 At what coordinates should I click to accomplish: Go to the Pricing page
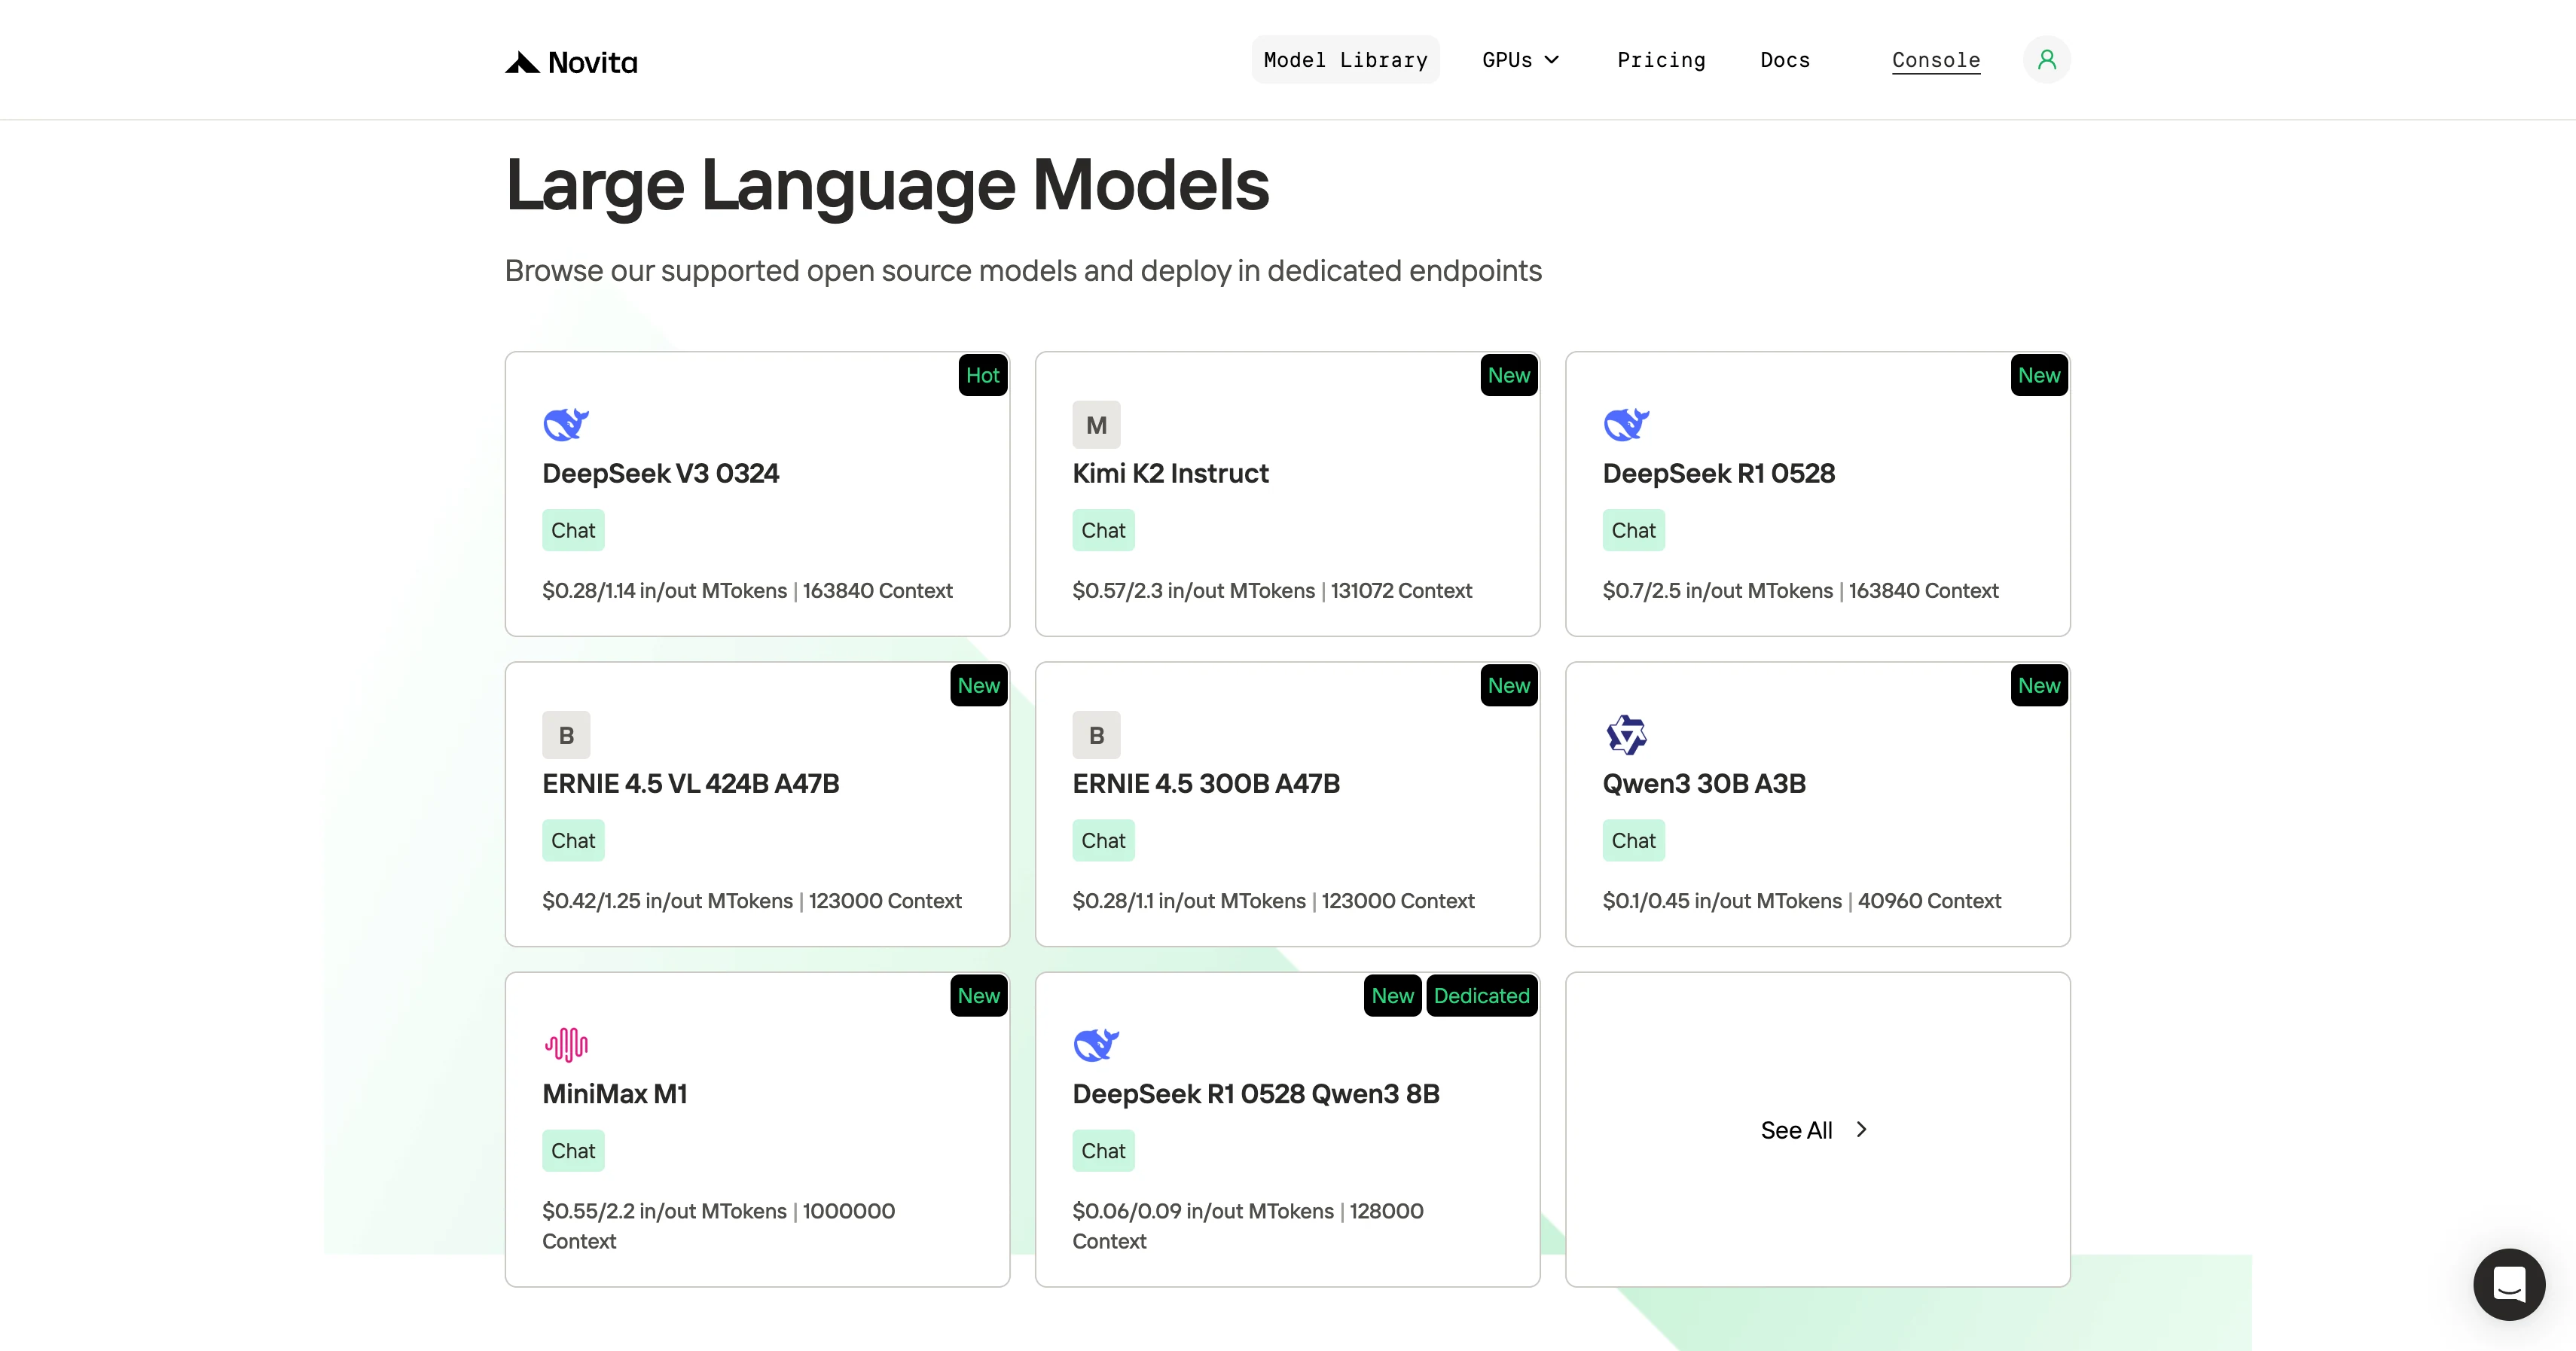tap(1661, 60)
